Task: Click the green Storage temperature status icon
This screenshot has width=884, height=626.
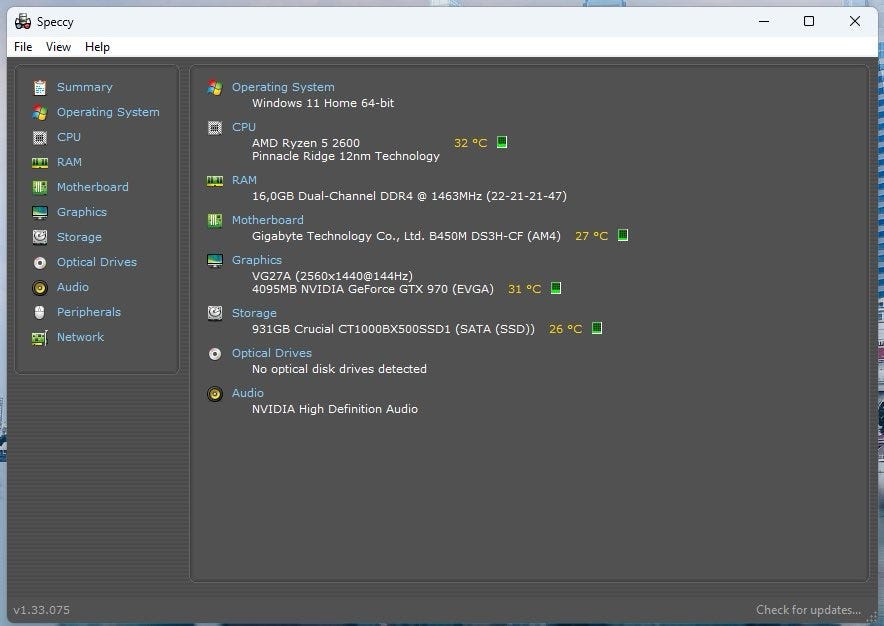Action: (x=596, y=328)
